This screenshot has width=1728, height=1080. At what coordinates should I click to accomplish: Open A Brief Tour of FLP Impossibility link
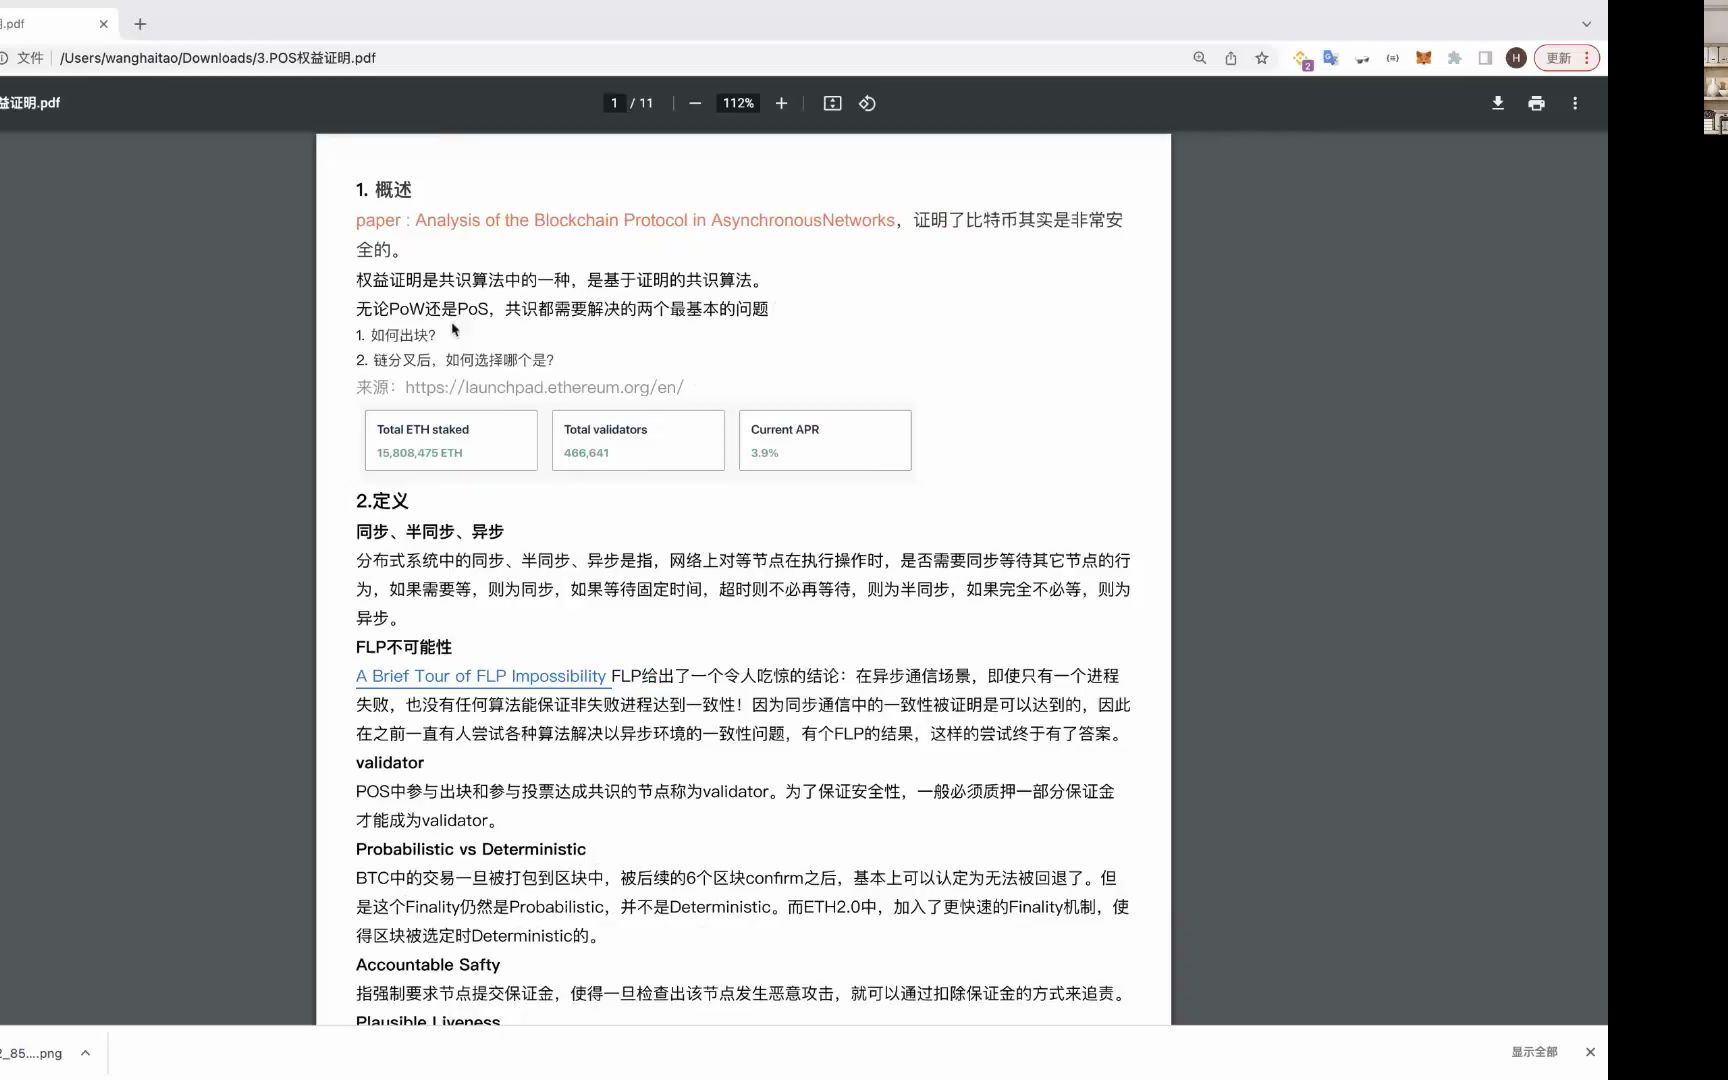click(x=481, y=676)
